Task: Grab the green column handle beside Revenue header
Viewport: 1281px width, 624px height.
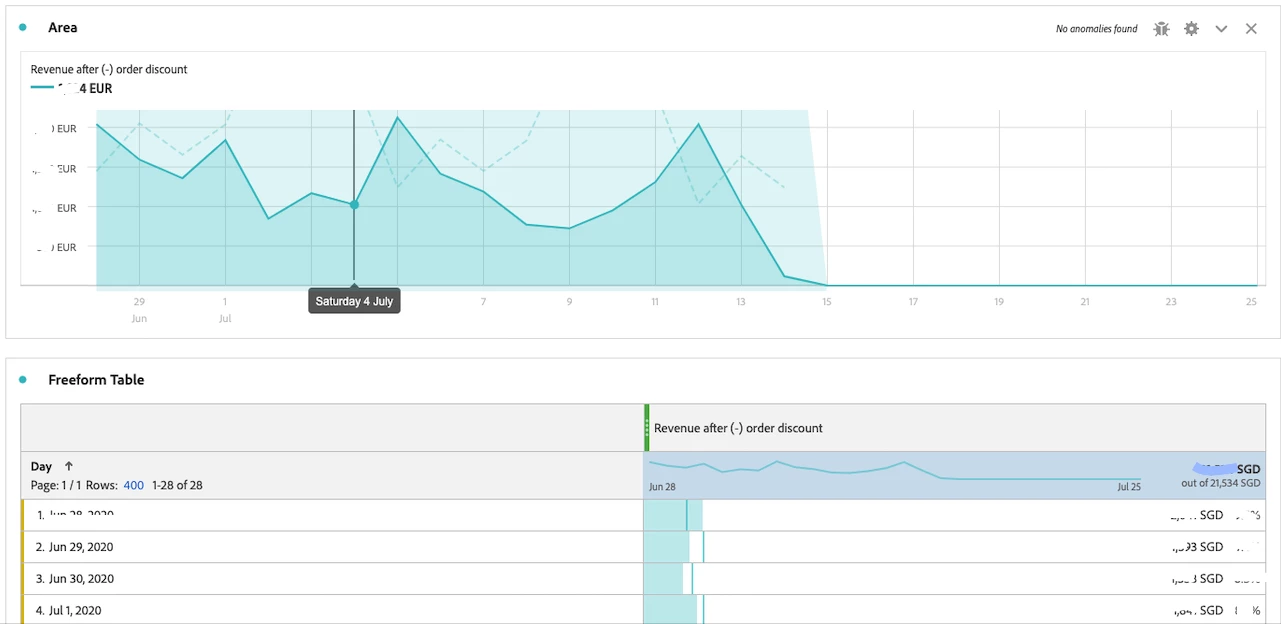Action: (647, 428)
